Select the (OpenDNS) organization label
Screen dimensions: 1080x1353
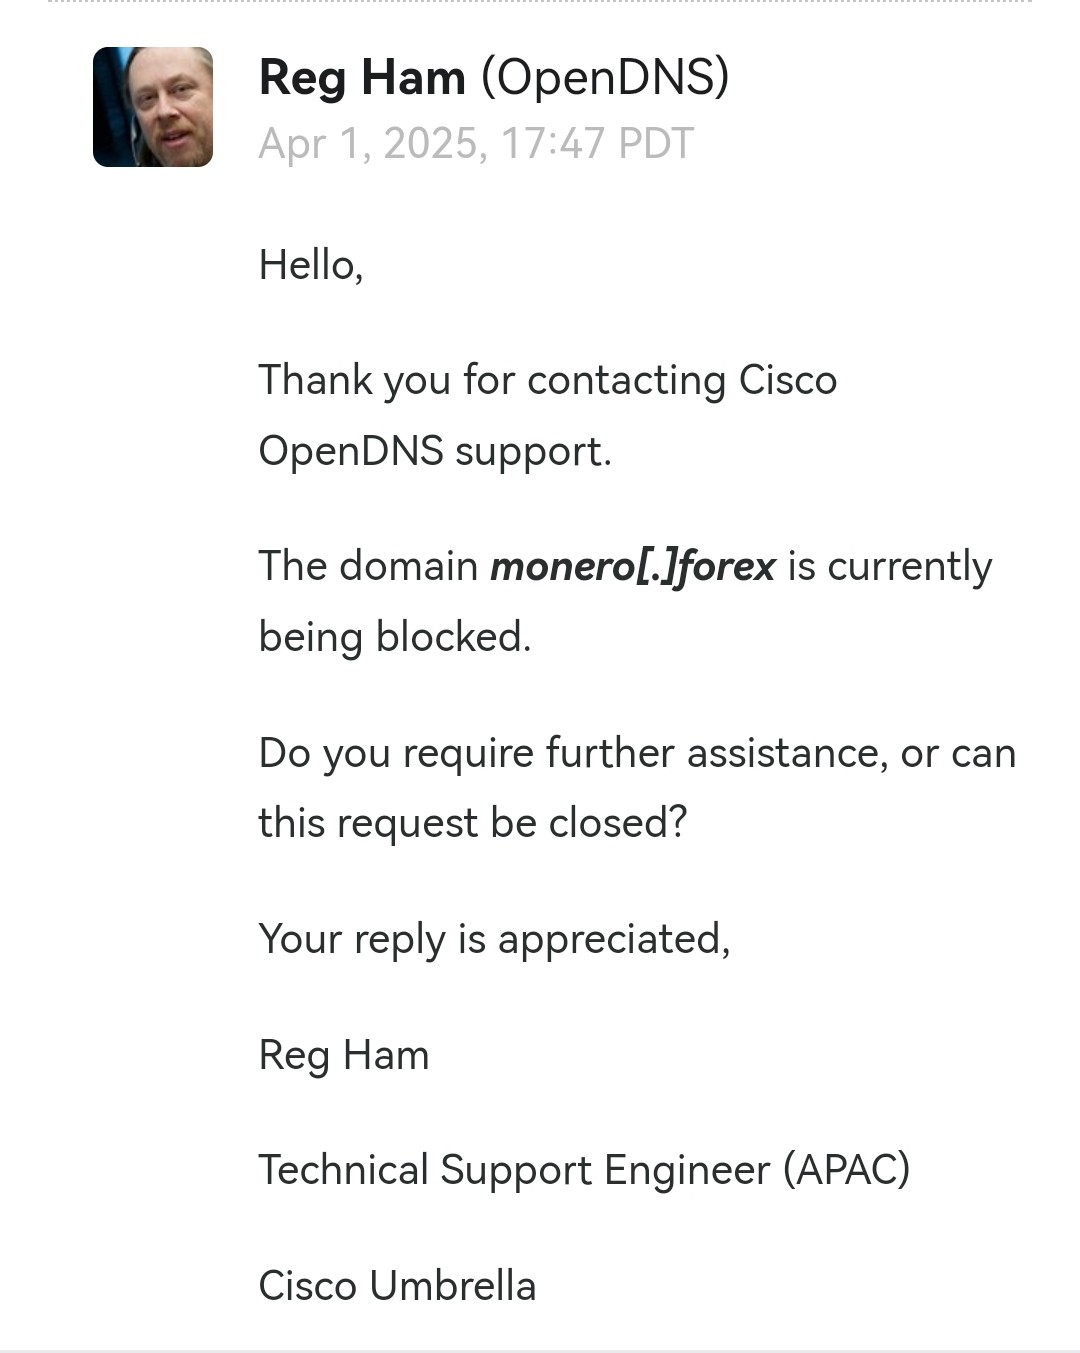coord(605,77)
